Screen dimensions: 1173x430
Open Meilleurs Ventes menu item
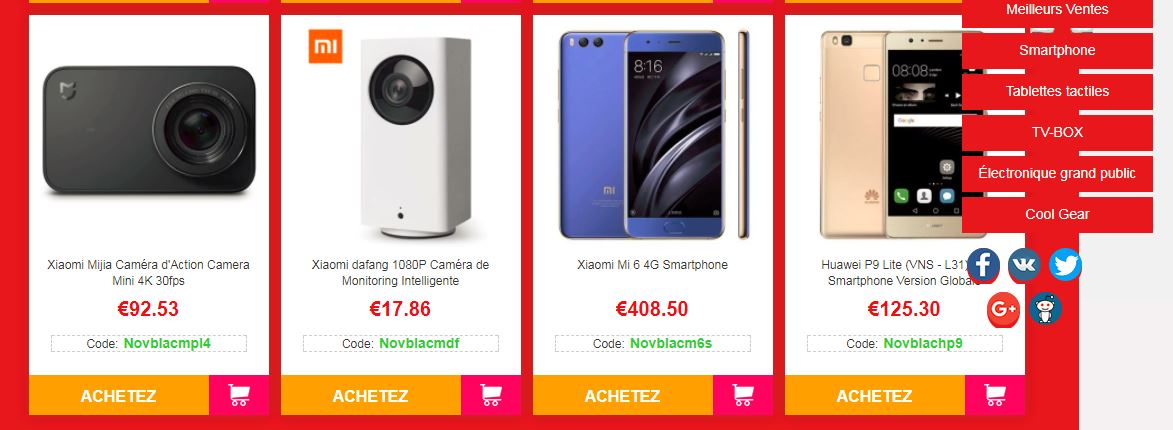tap(1057, 10)
